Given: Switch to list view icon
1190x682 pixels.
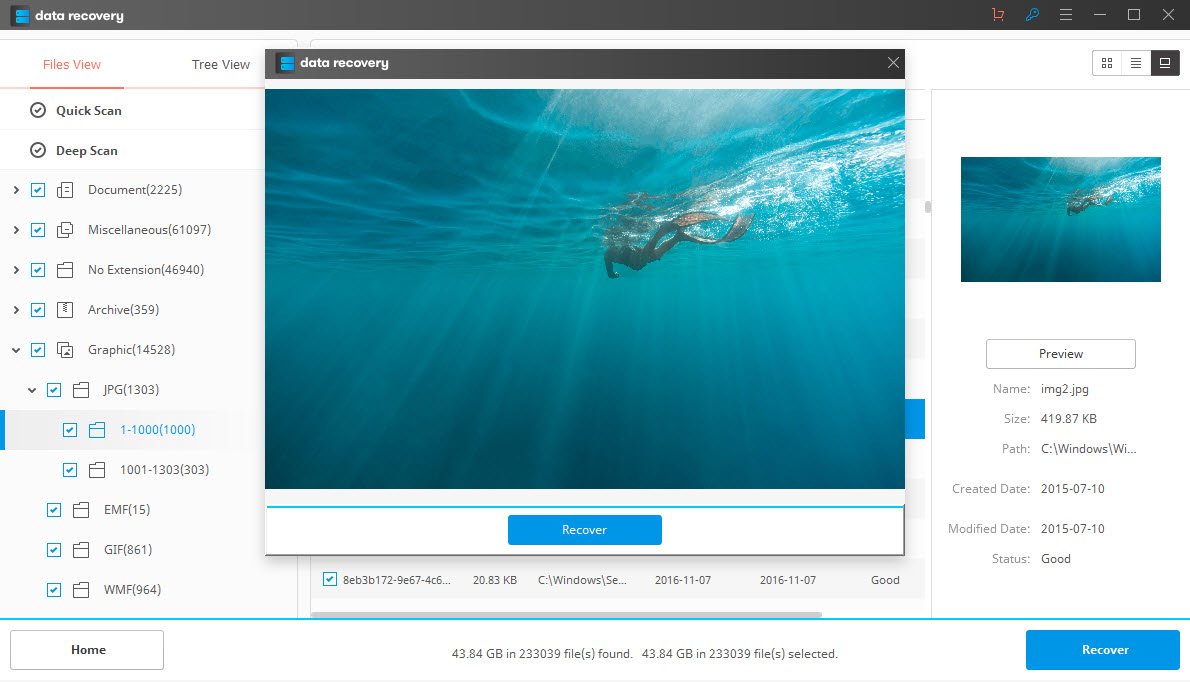Looking at the screenshot, I should [x=1136, y=62].
